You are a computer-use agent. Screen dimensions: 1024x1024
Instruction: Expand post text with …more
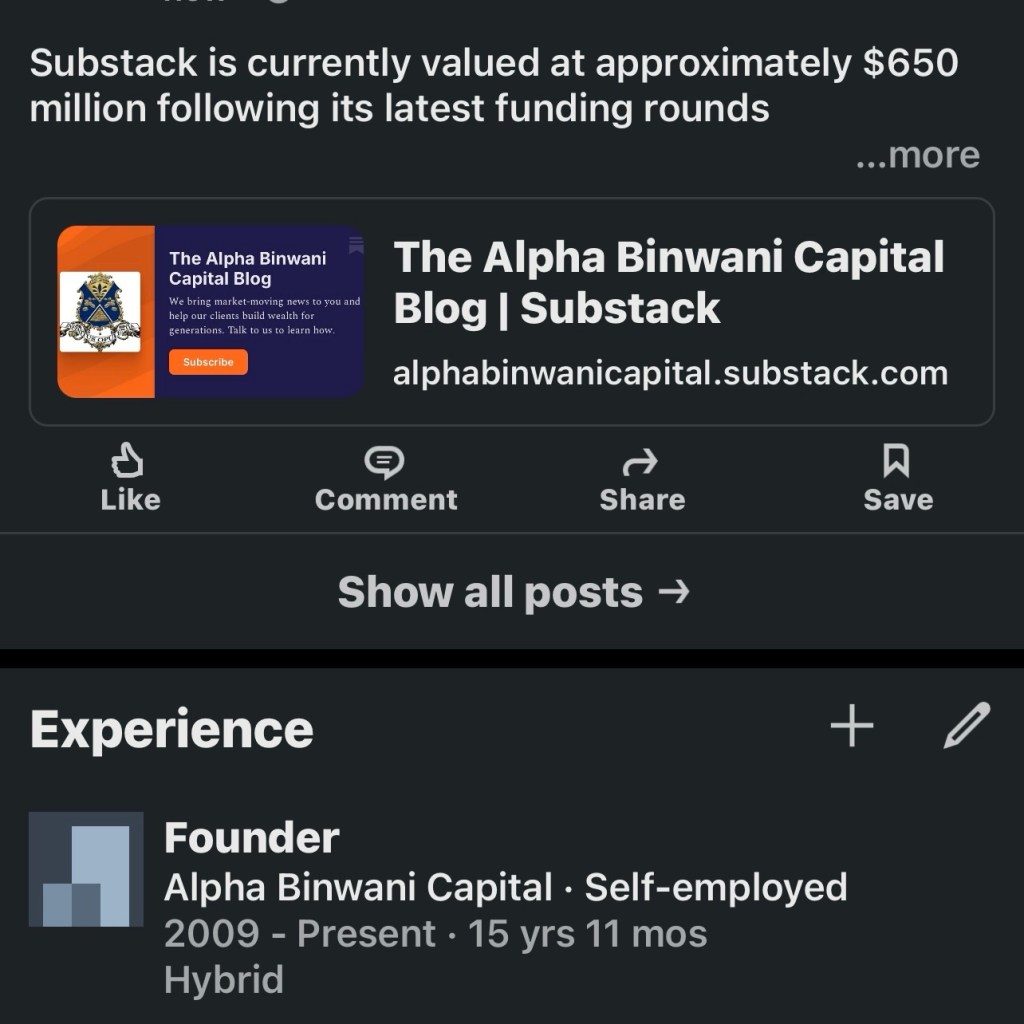click(x=917, y=155)
